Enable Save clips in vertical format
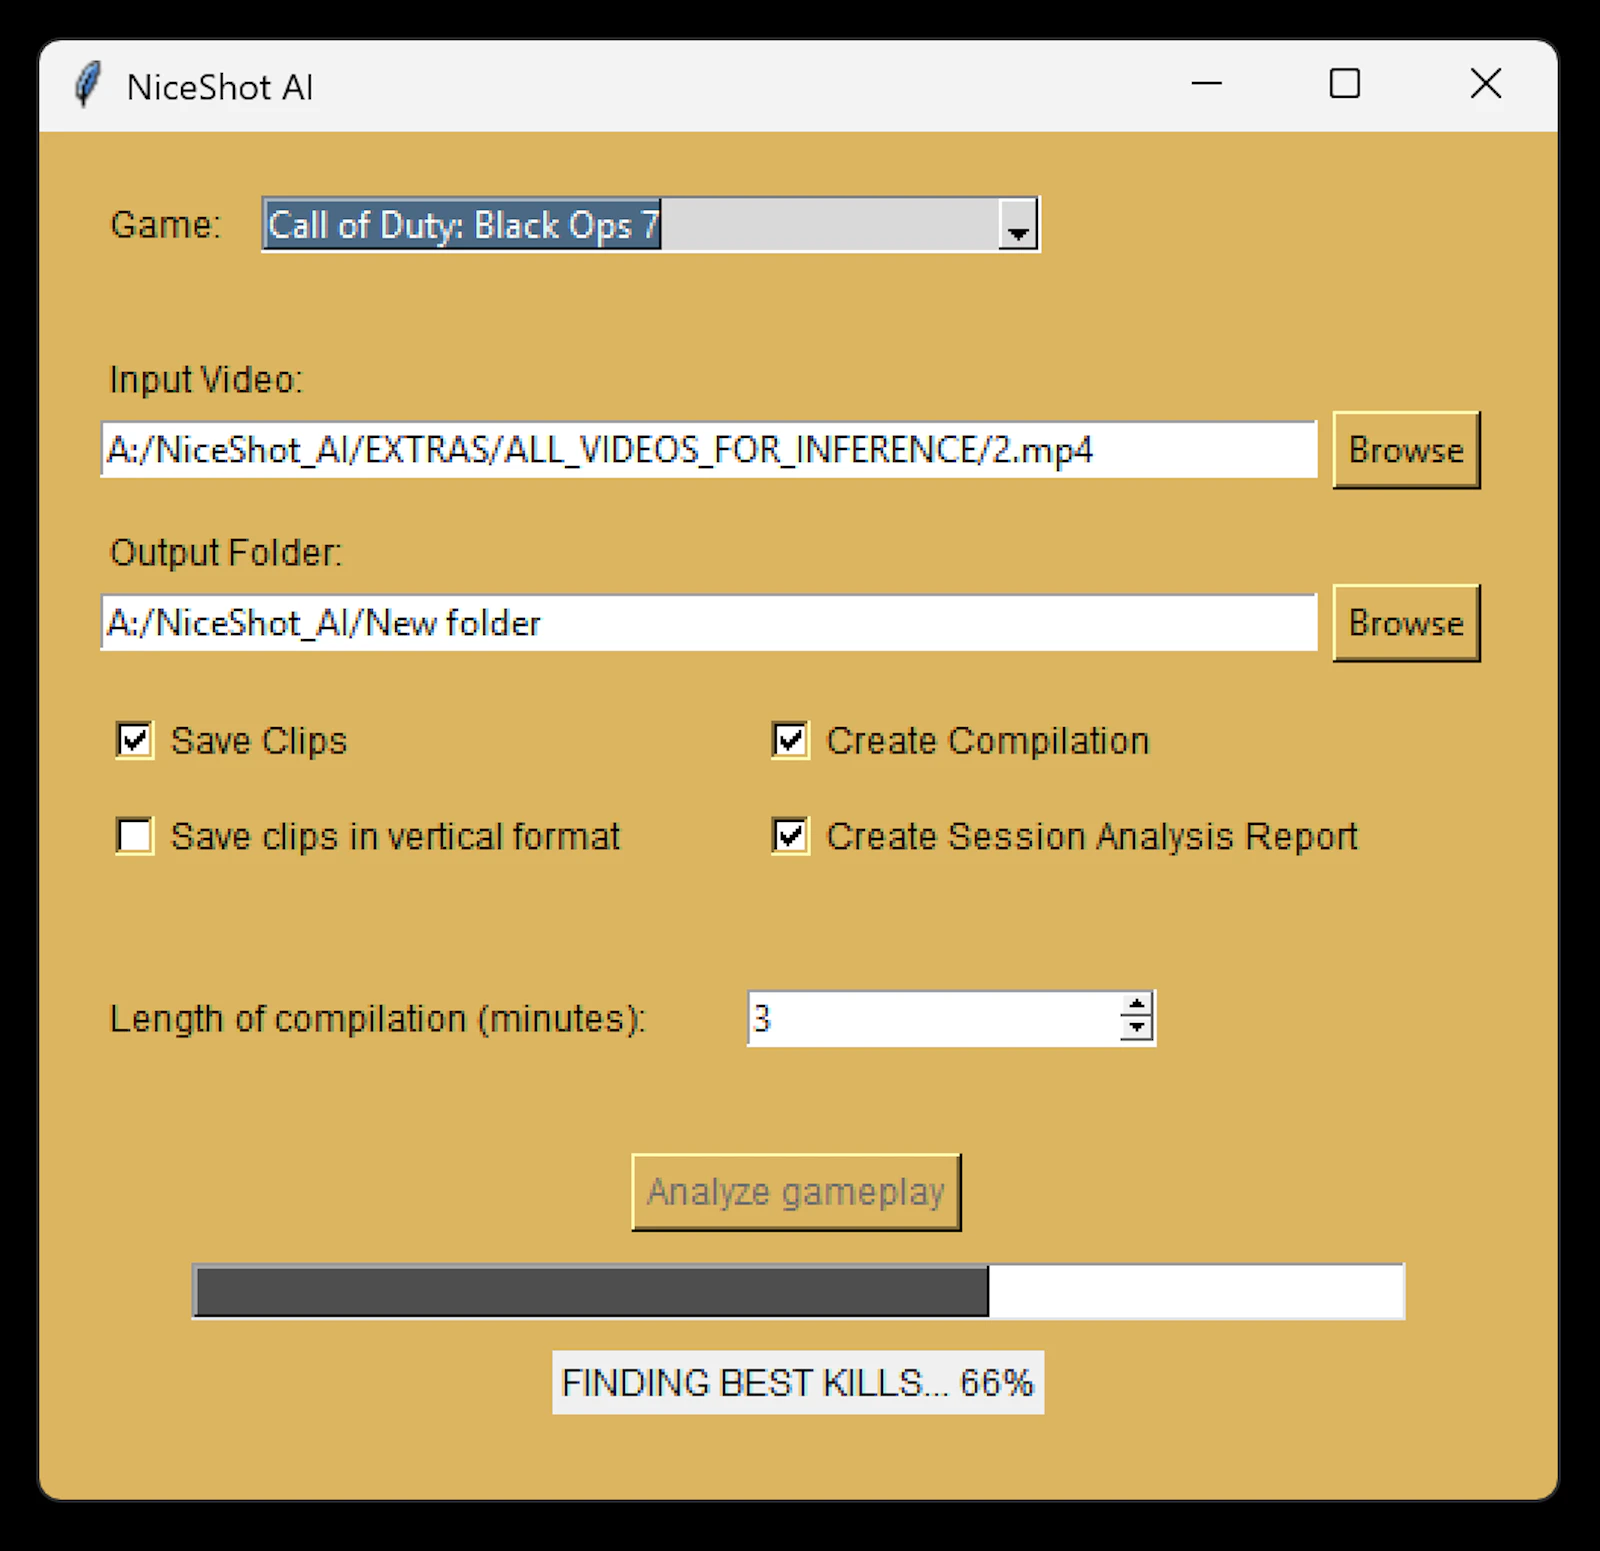This screenshot has width=1600, height=1551. [135, 836]
